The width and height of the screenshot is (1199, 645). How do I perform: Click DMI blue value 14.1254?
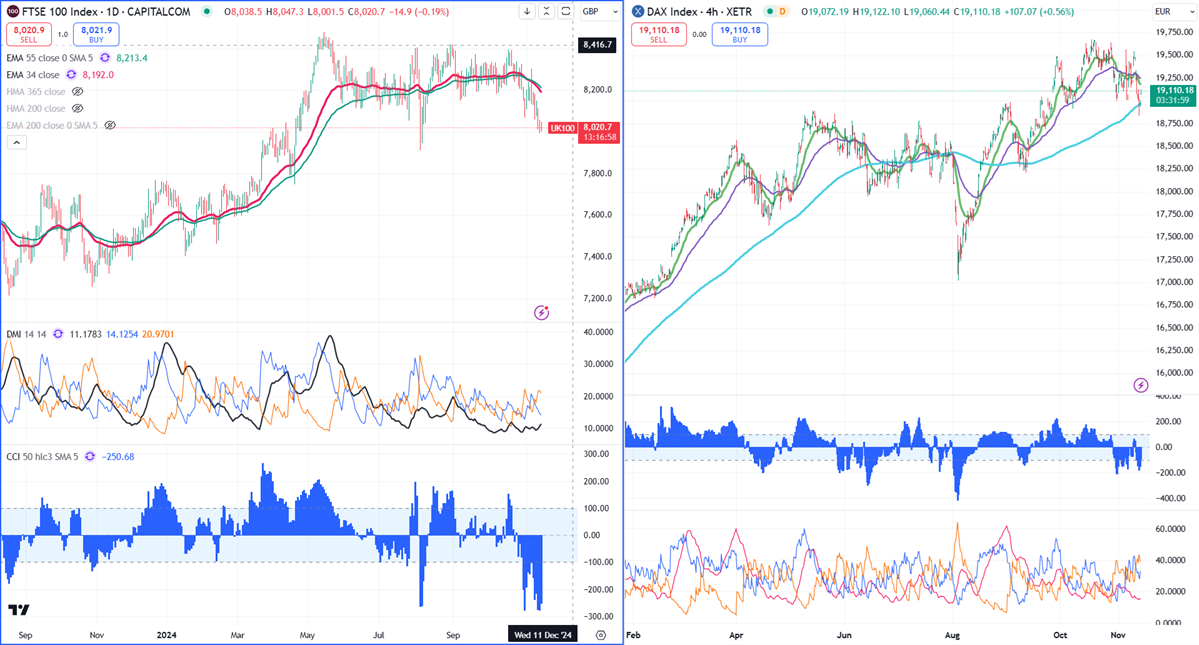pos(122,335)
